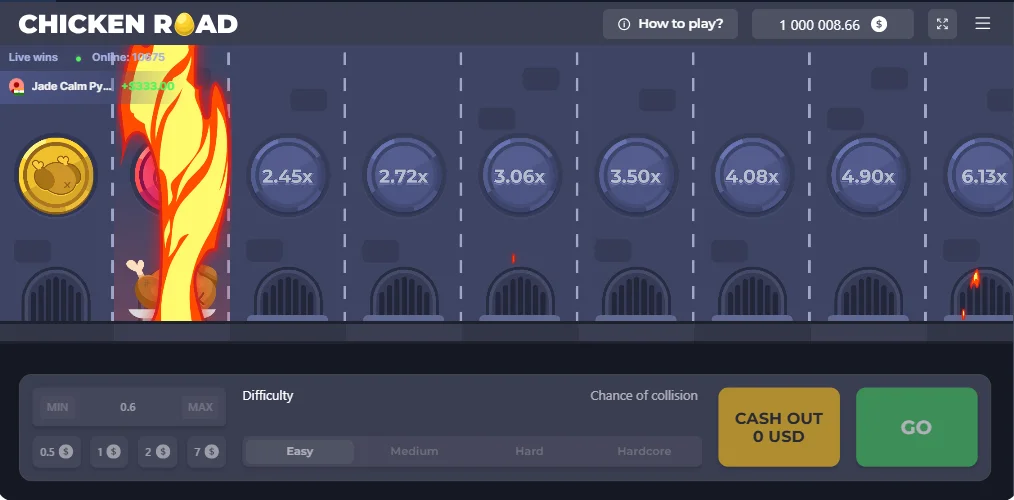Open the hamburger menu

click(982, 24)
